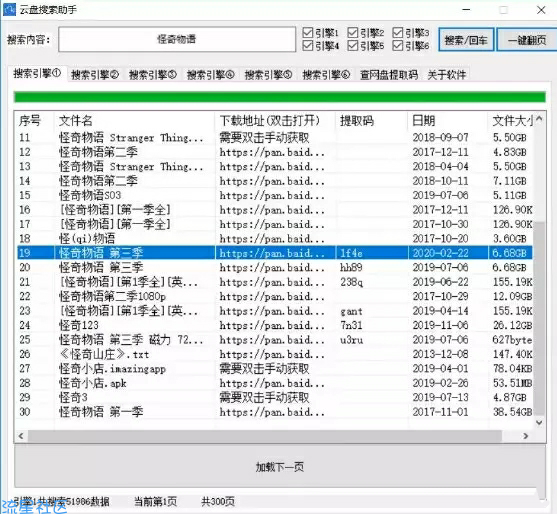Viewport: 557px width, 514px height.
Task: Select row 22 怪奇物语第二季1080p
Action: tap(274, 296)
